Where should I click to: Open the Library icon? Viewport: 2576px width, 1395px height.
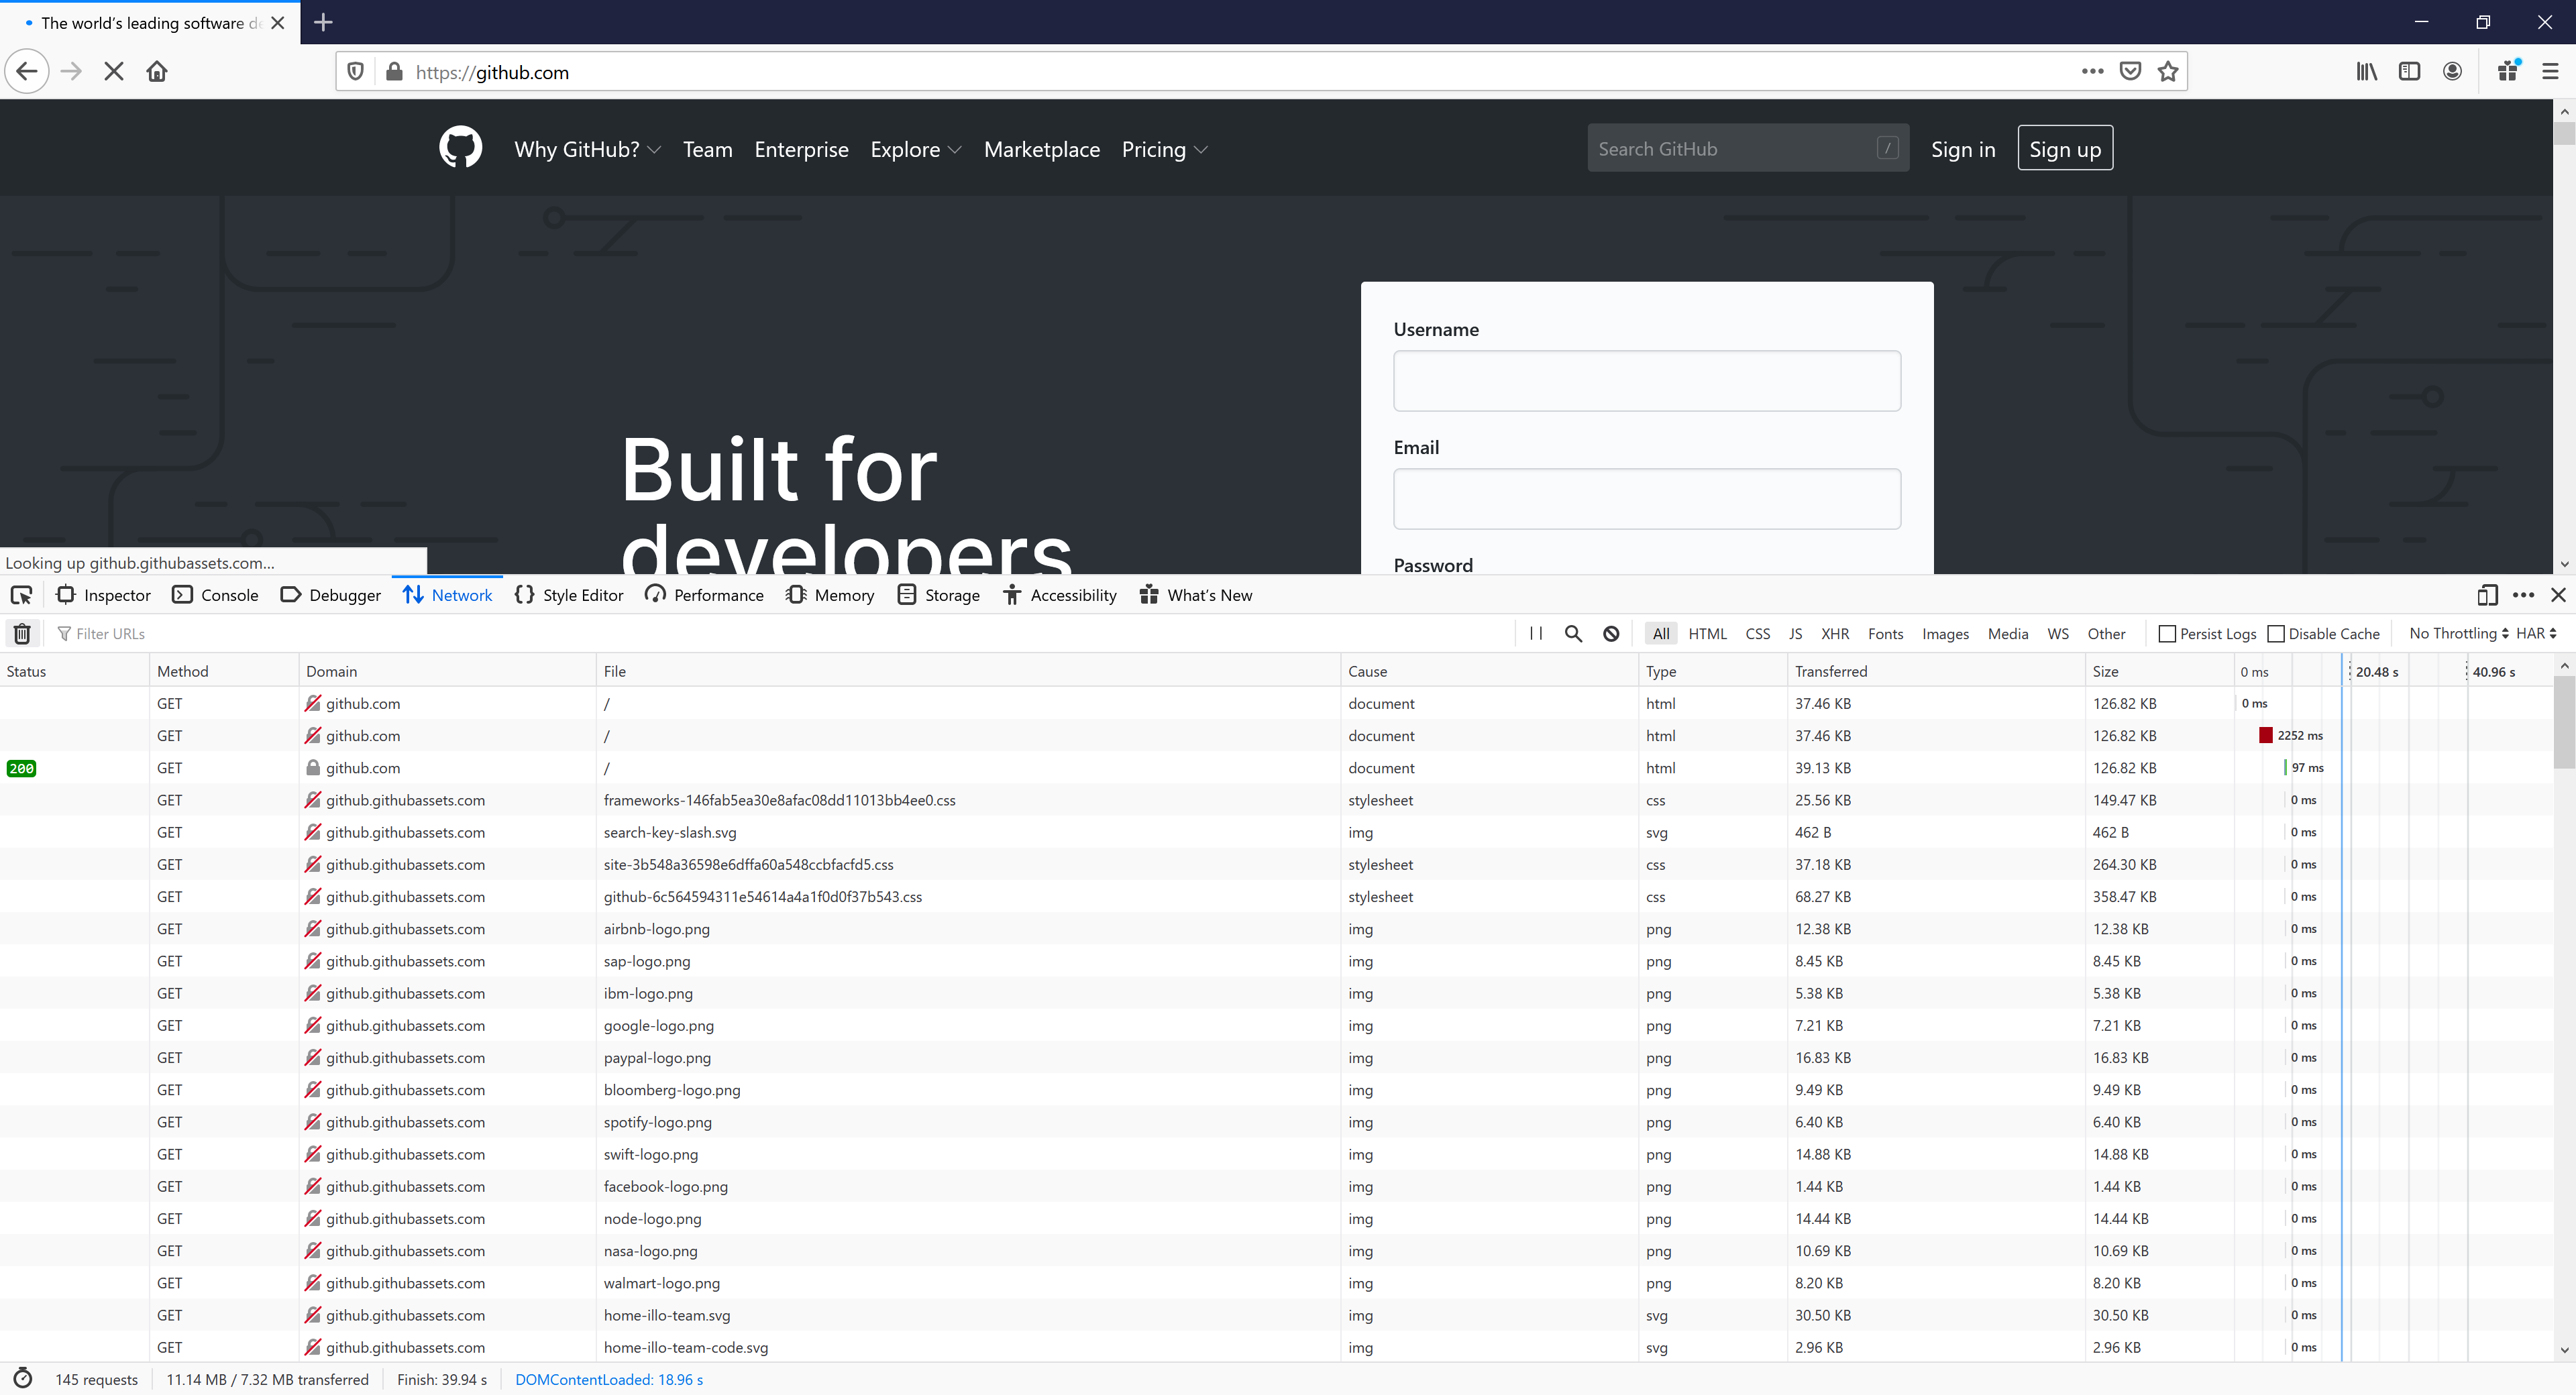(x=2366, y=72)
